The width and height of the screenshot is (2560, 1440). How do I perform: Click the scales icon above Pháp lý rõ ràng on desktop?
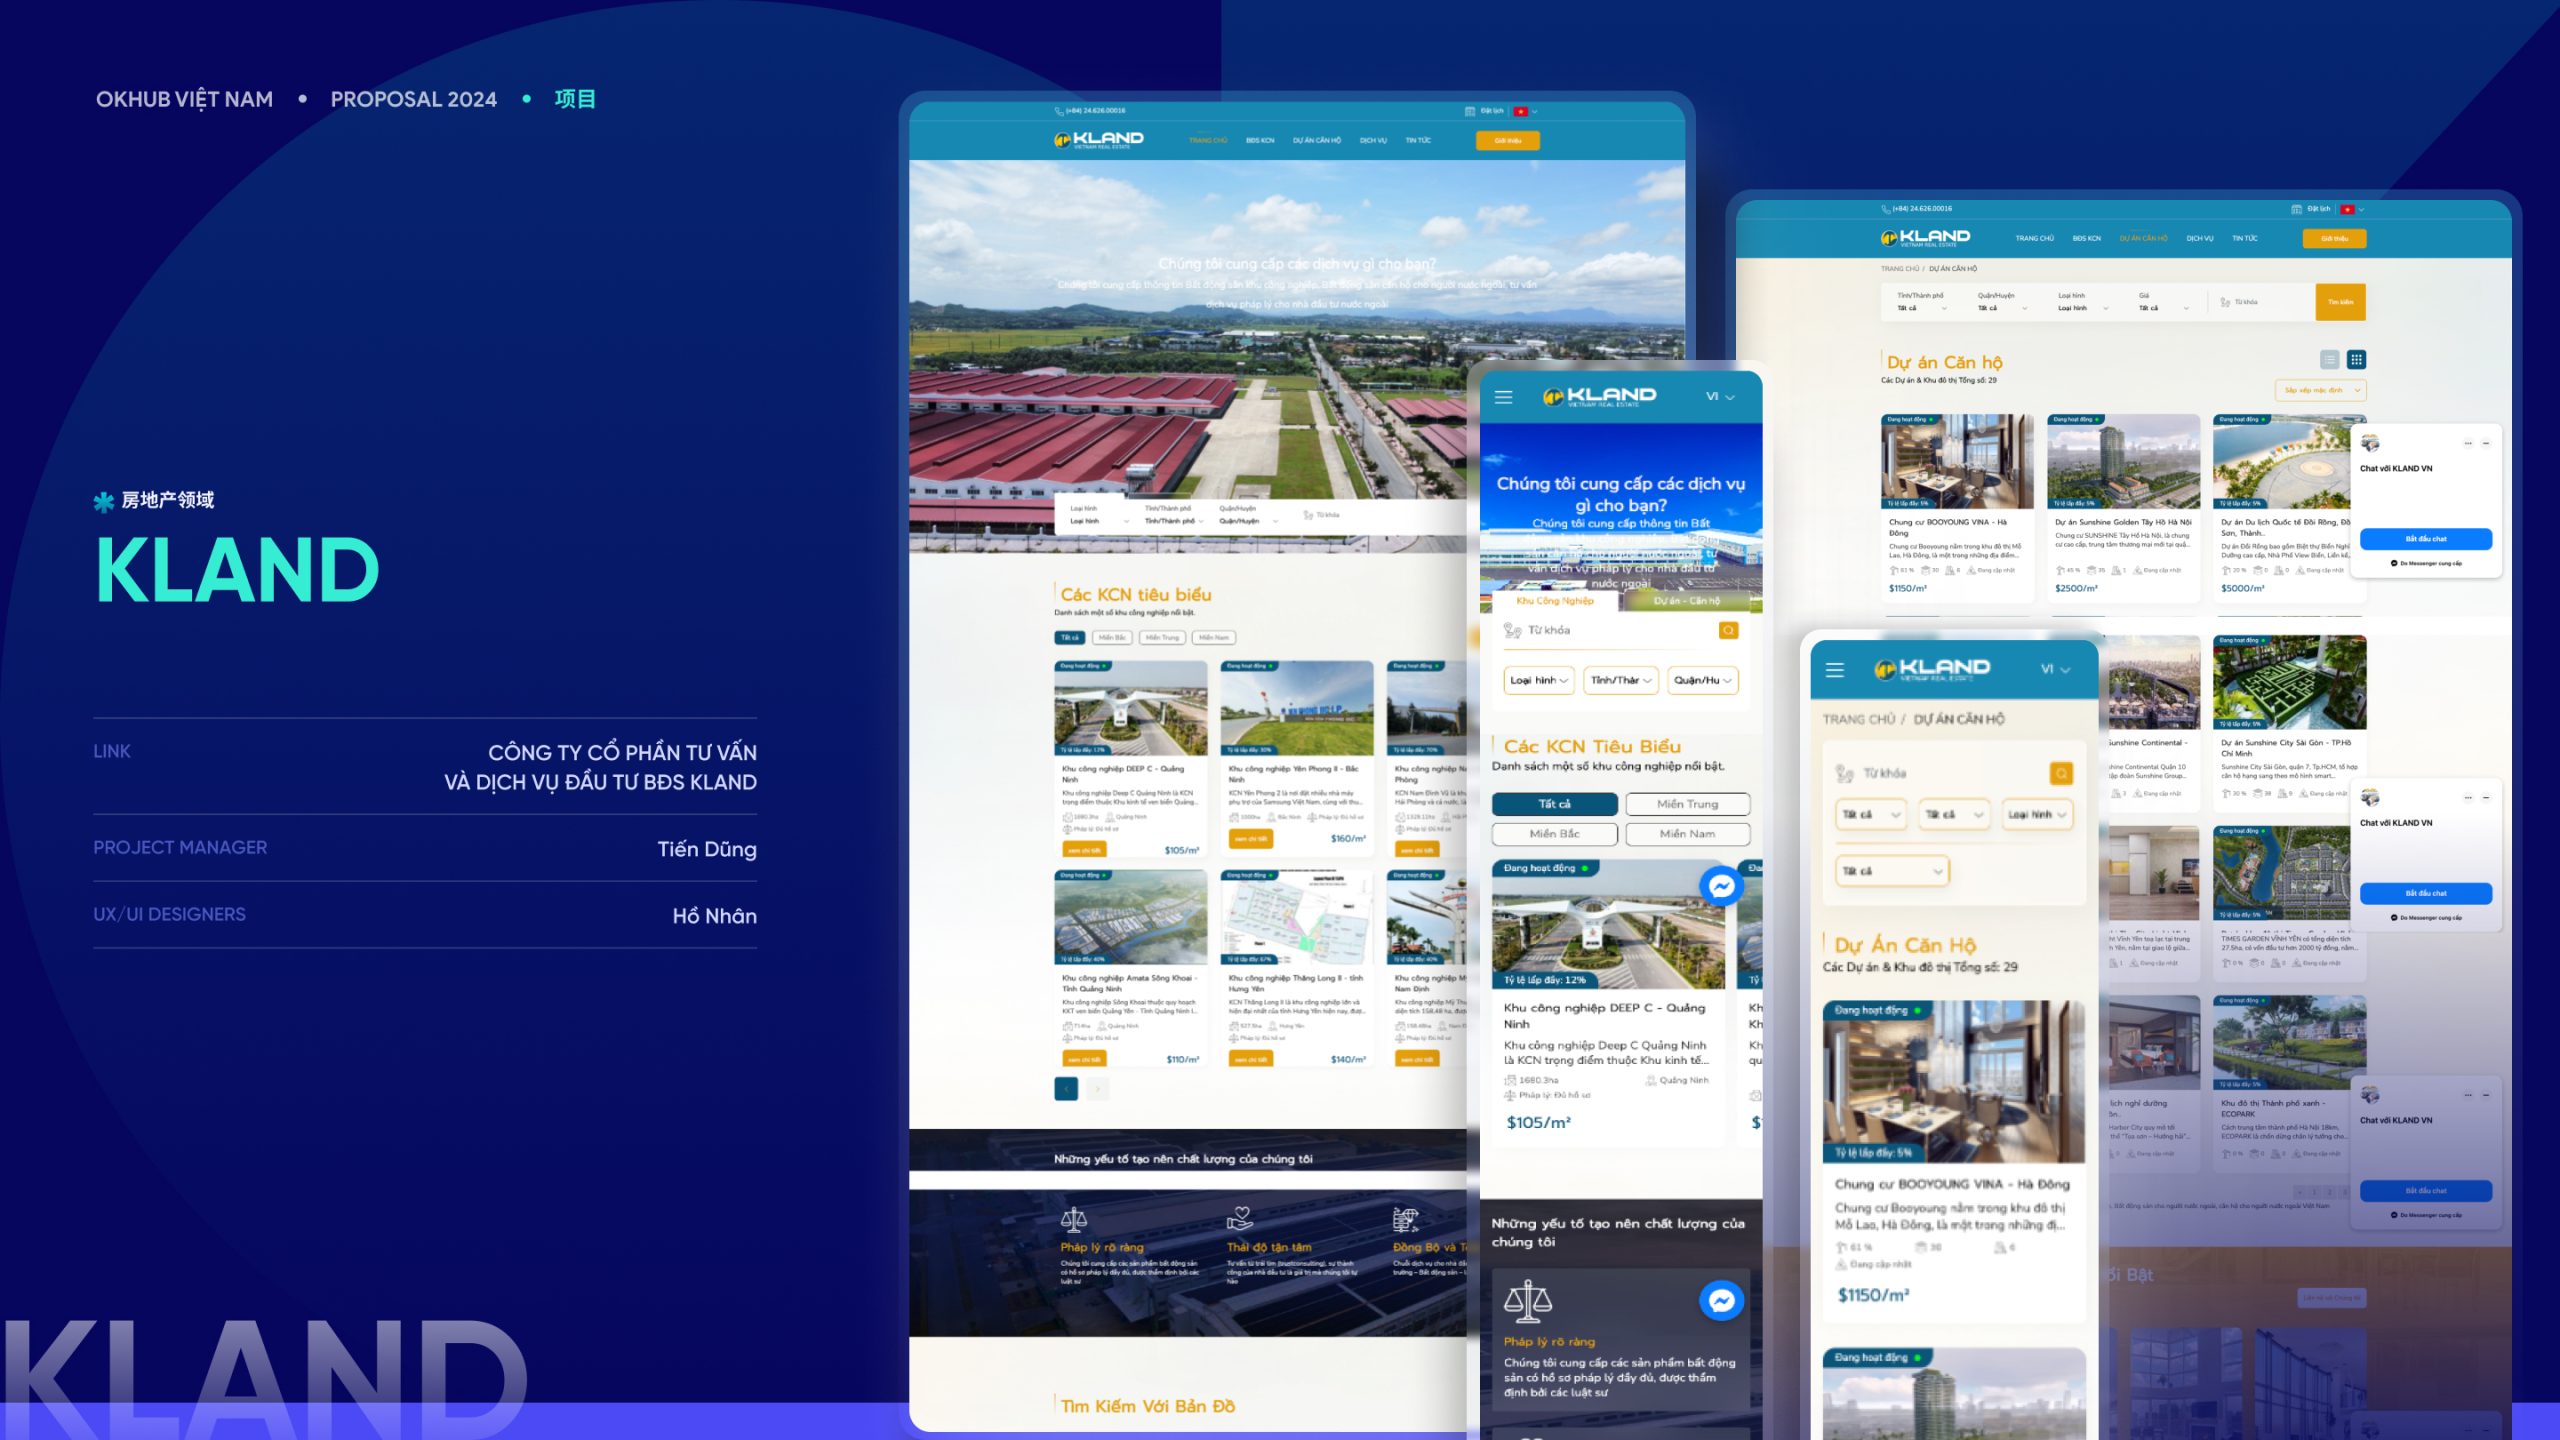pos(1074,1219)
